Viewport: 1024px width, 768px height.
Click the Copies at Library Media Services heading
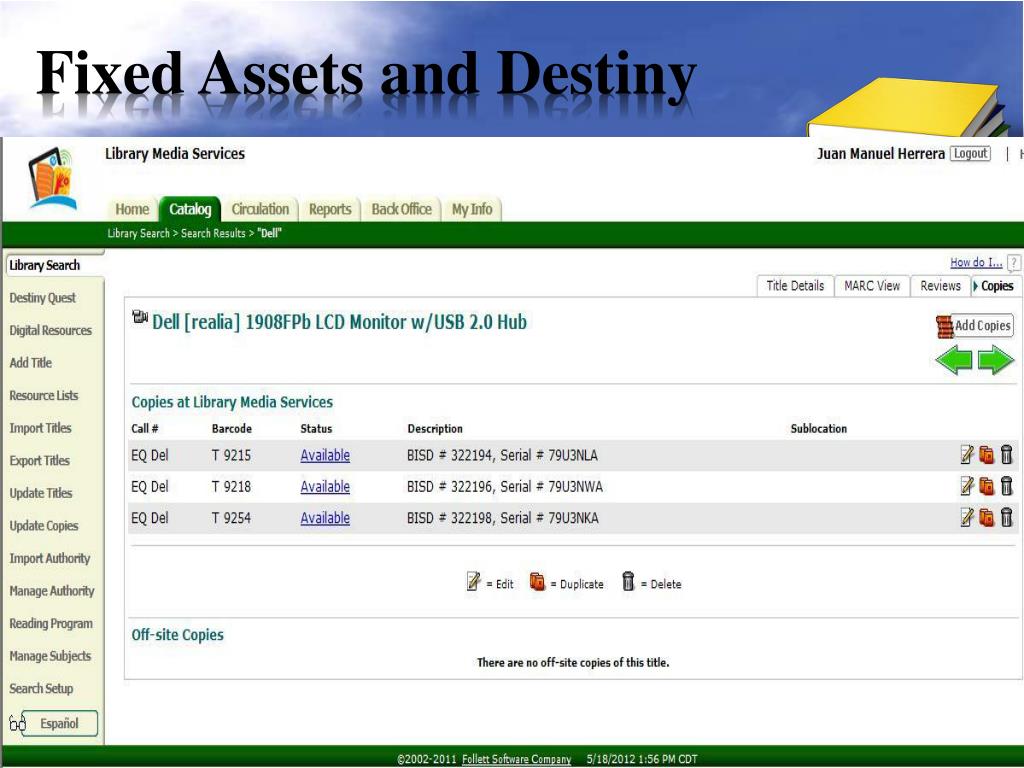pos(232,402)
